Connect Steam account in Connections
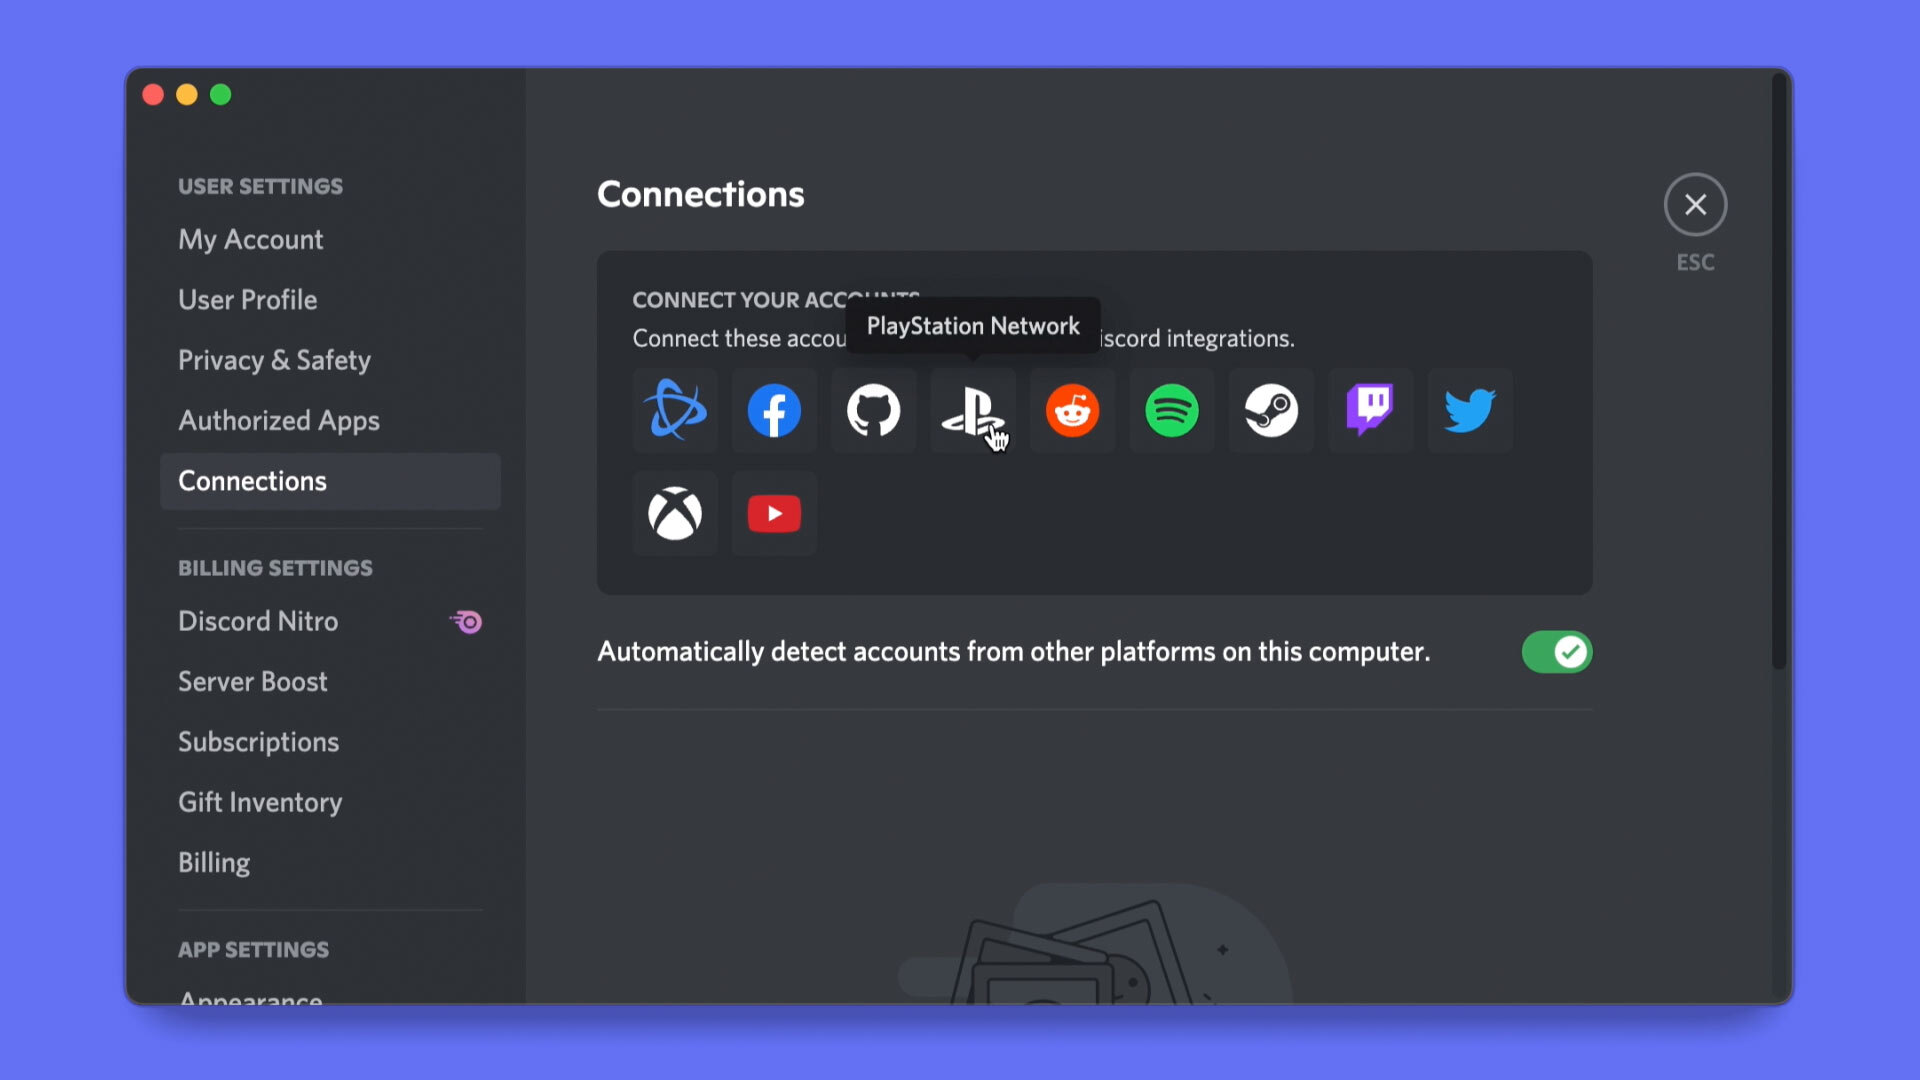 (x=1270, y=411)
